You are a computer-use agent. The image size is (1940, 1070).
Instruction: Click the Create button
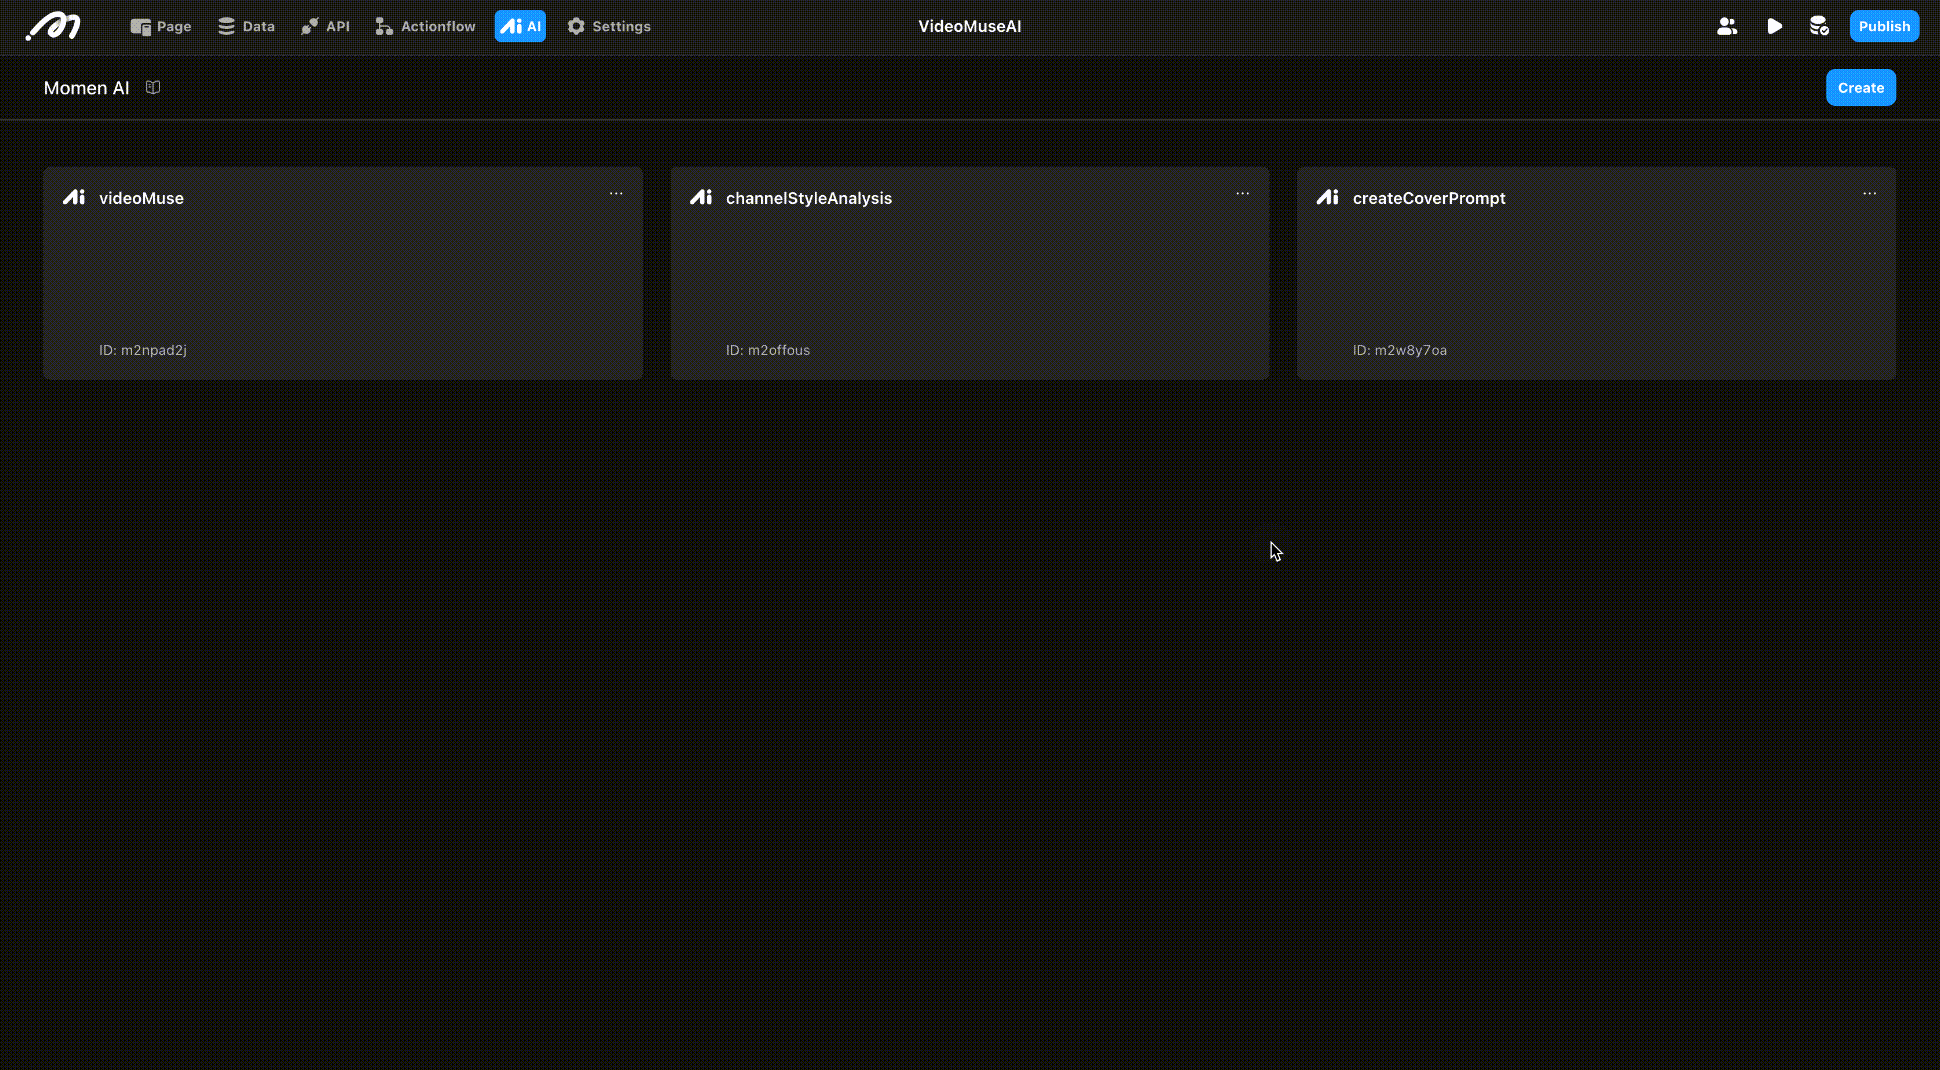1860,88
